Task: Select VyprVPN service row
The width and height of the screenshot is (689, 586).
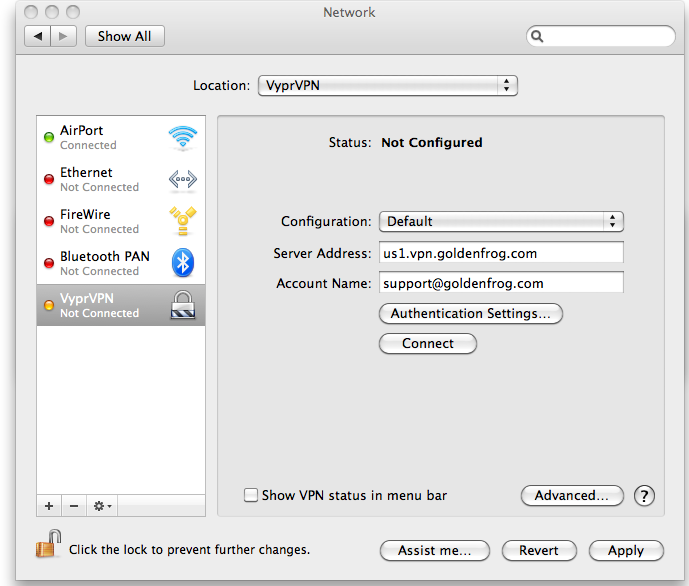Action: (121, 305)
